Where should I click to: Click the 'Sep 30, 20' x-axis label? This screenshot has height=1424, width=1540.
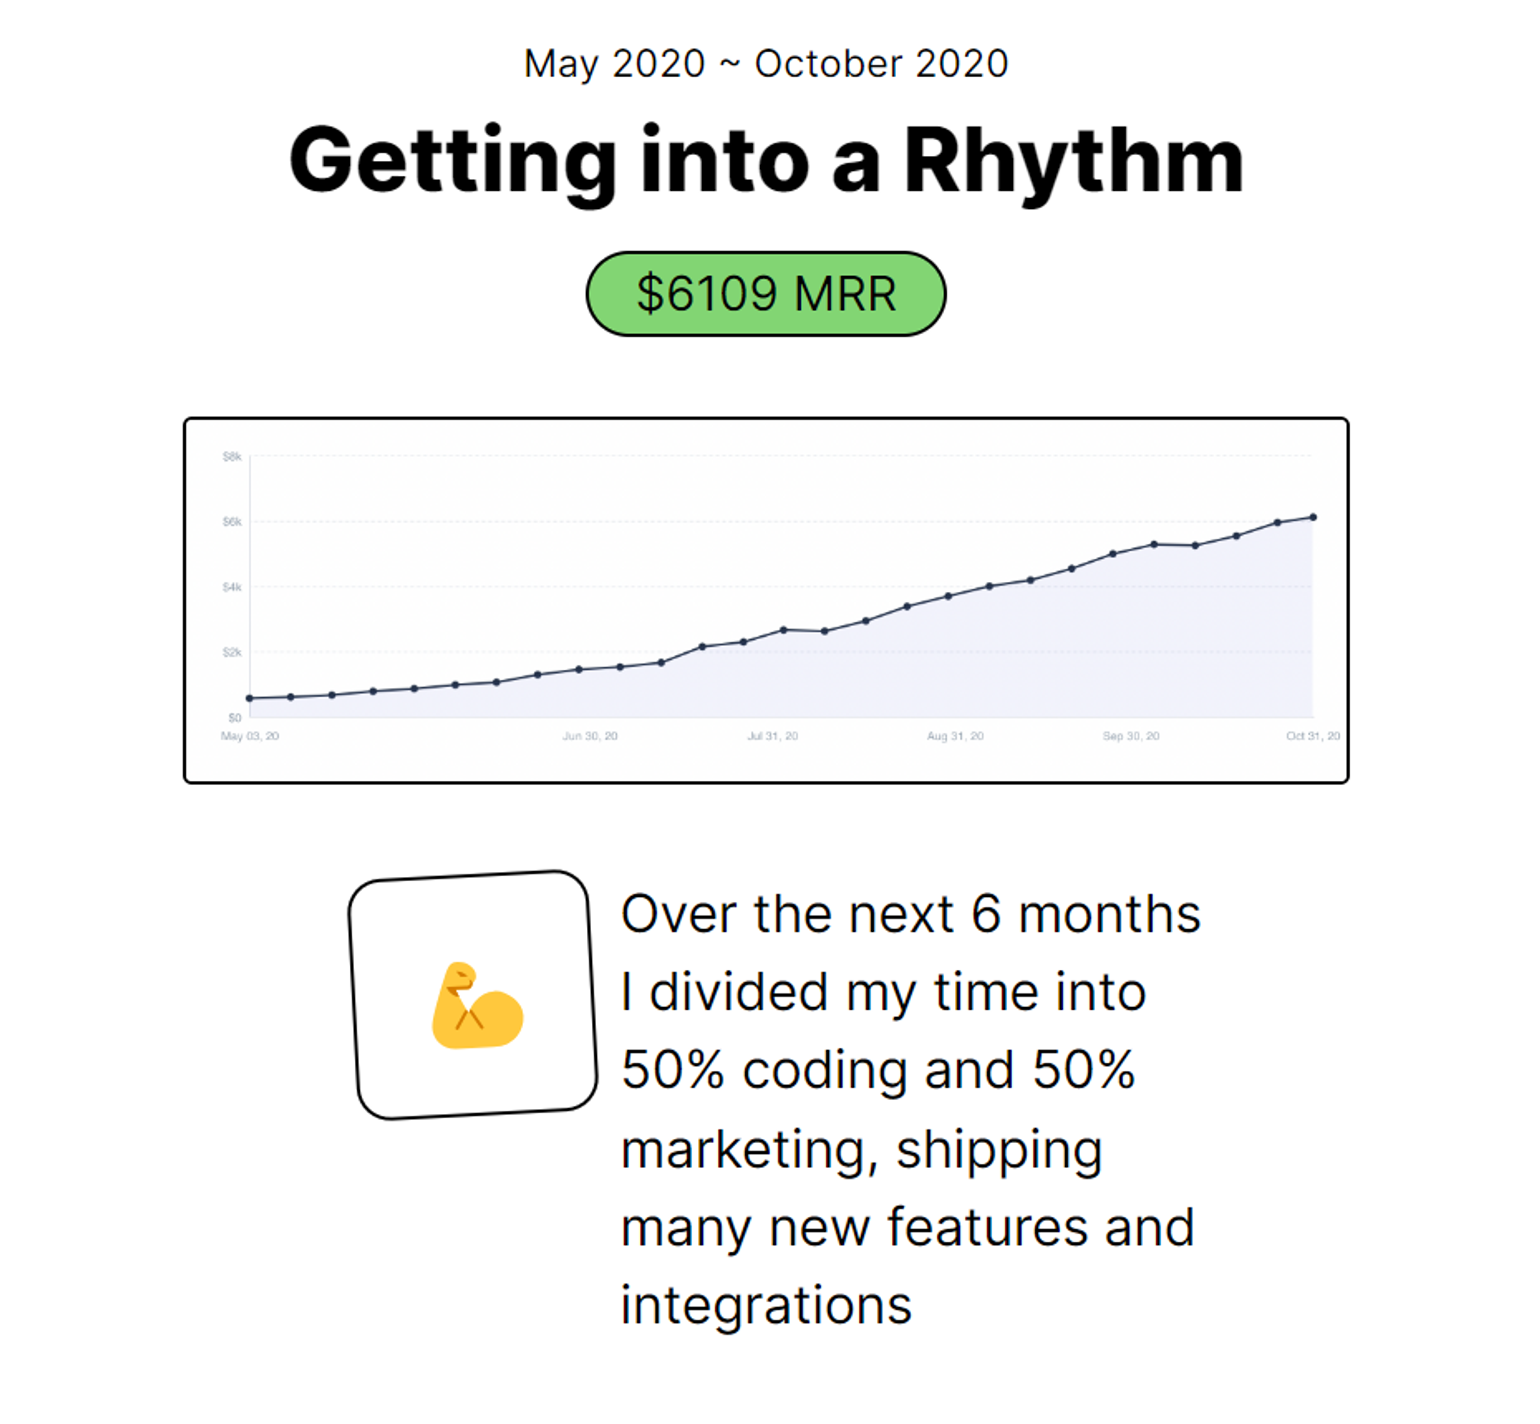click(1131, 736)
